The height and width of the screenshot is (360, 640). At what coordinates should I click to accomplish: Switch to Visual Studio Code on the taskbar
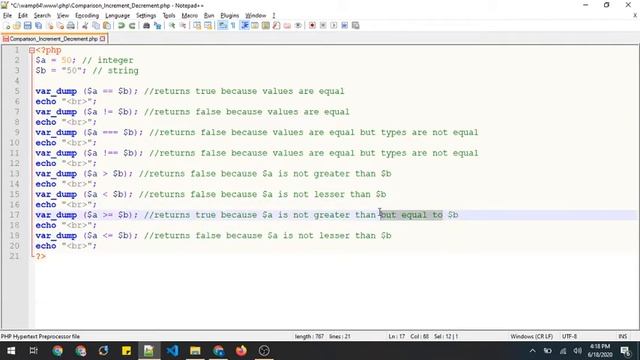tap(172, 351)
